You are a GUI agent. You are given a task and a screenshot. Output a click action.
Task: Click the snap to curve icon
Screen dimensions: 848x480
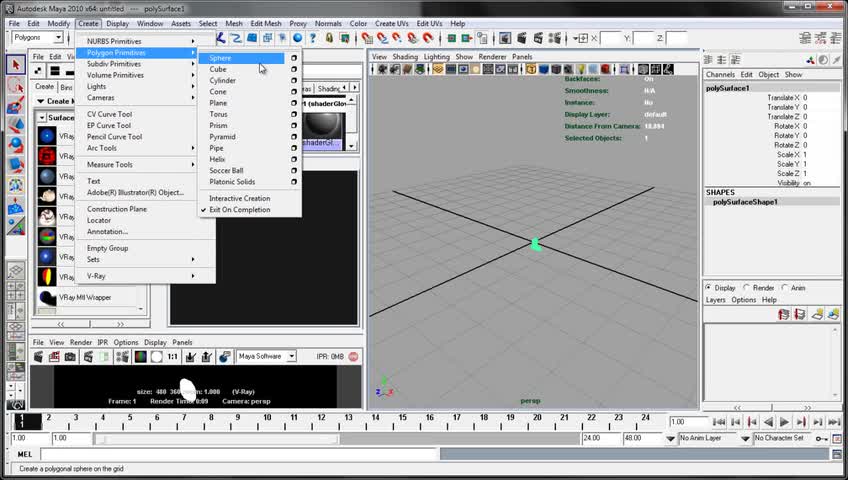coord(382,38)
